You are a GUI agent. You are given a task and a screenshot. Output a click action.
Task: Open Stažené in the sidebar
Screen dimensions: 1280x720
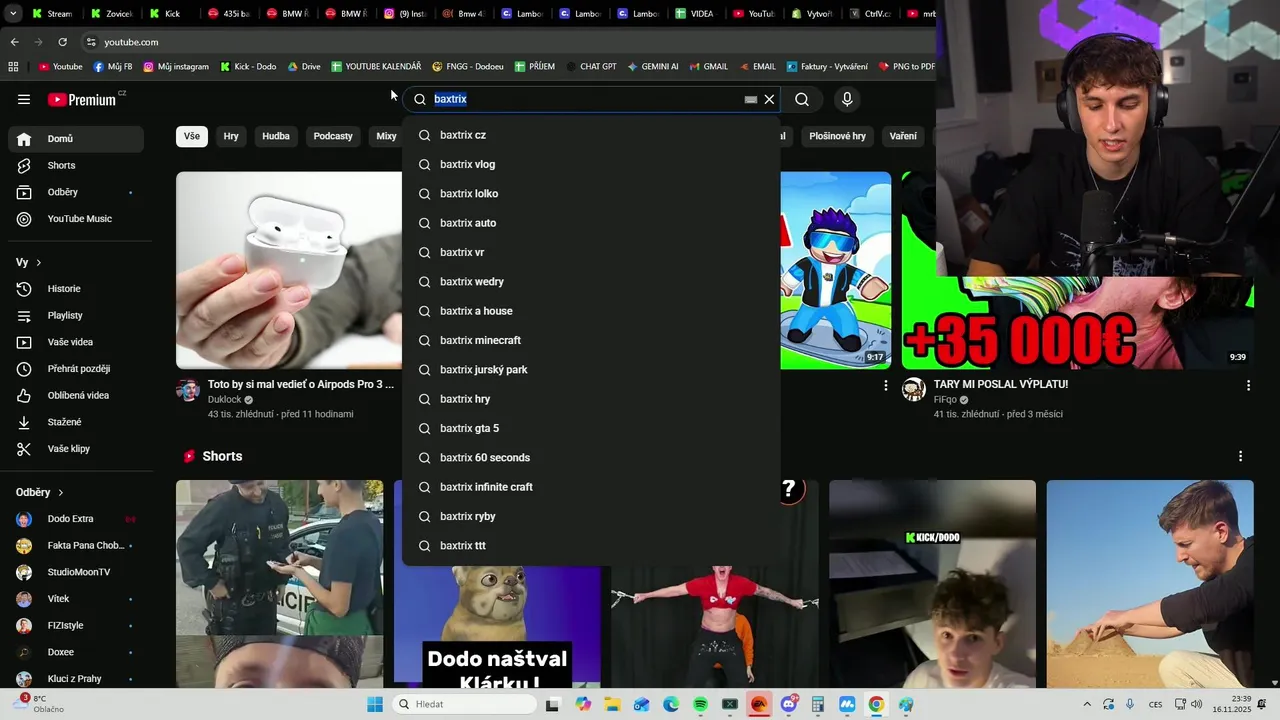pos(76,422)
